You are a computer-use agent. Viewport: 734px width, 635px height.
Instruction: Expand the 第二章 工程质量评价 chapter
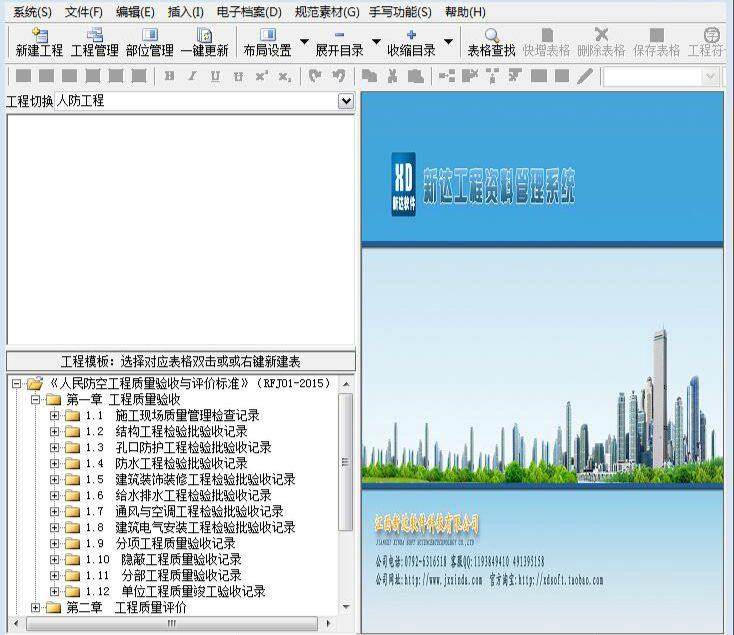(x=37, y=608)
